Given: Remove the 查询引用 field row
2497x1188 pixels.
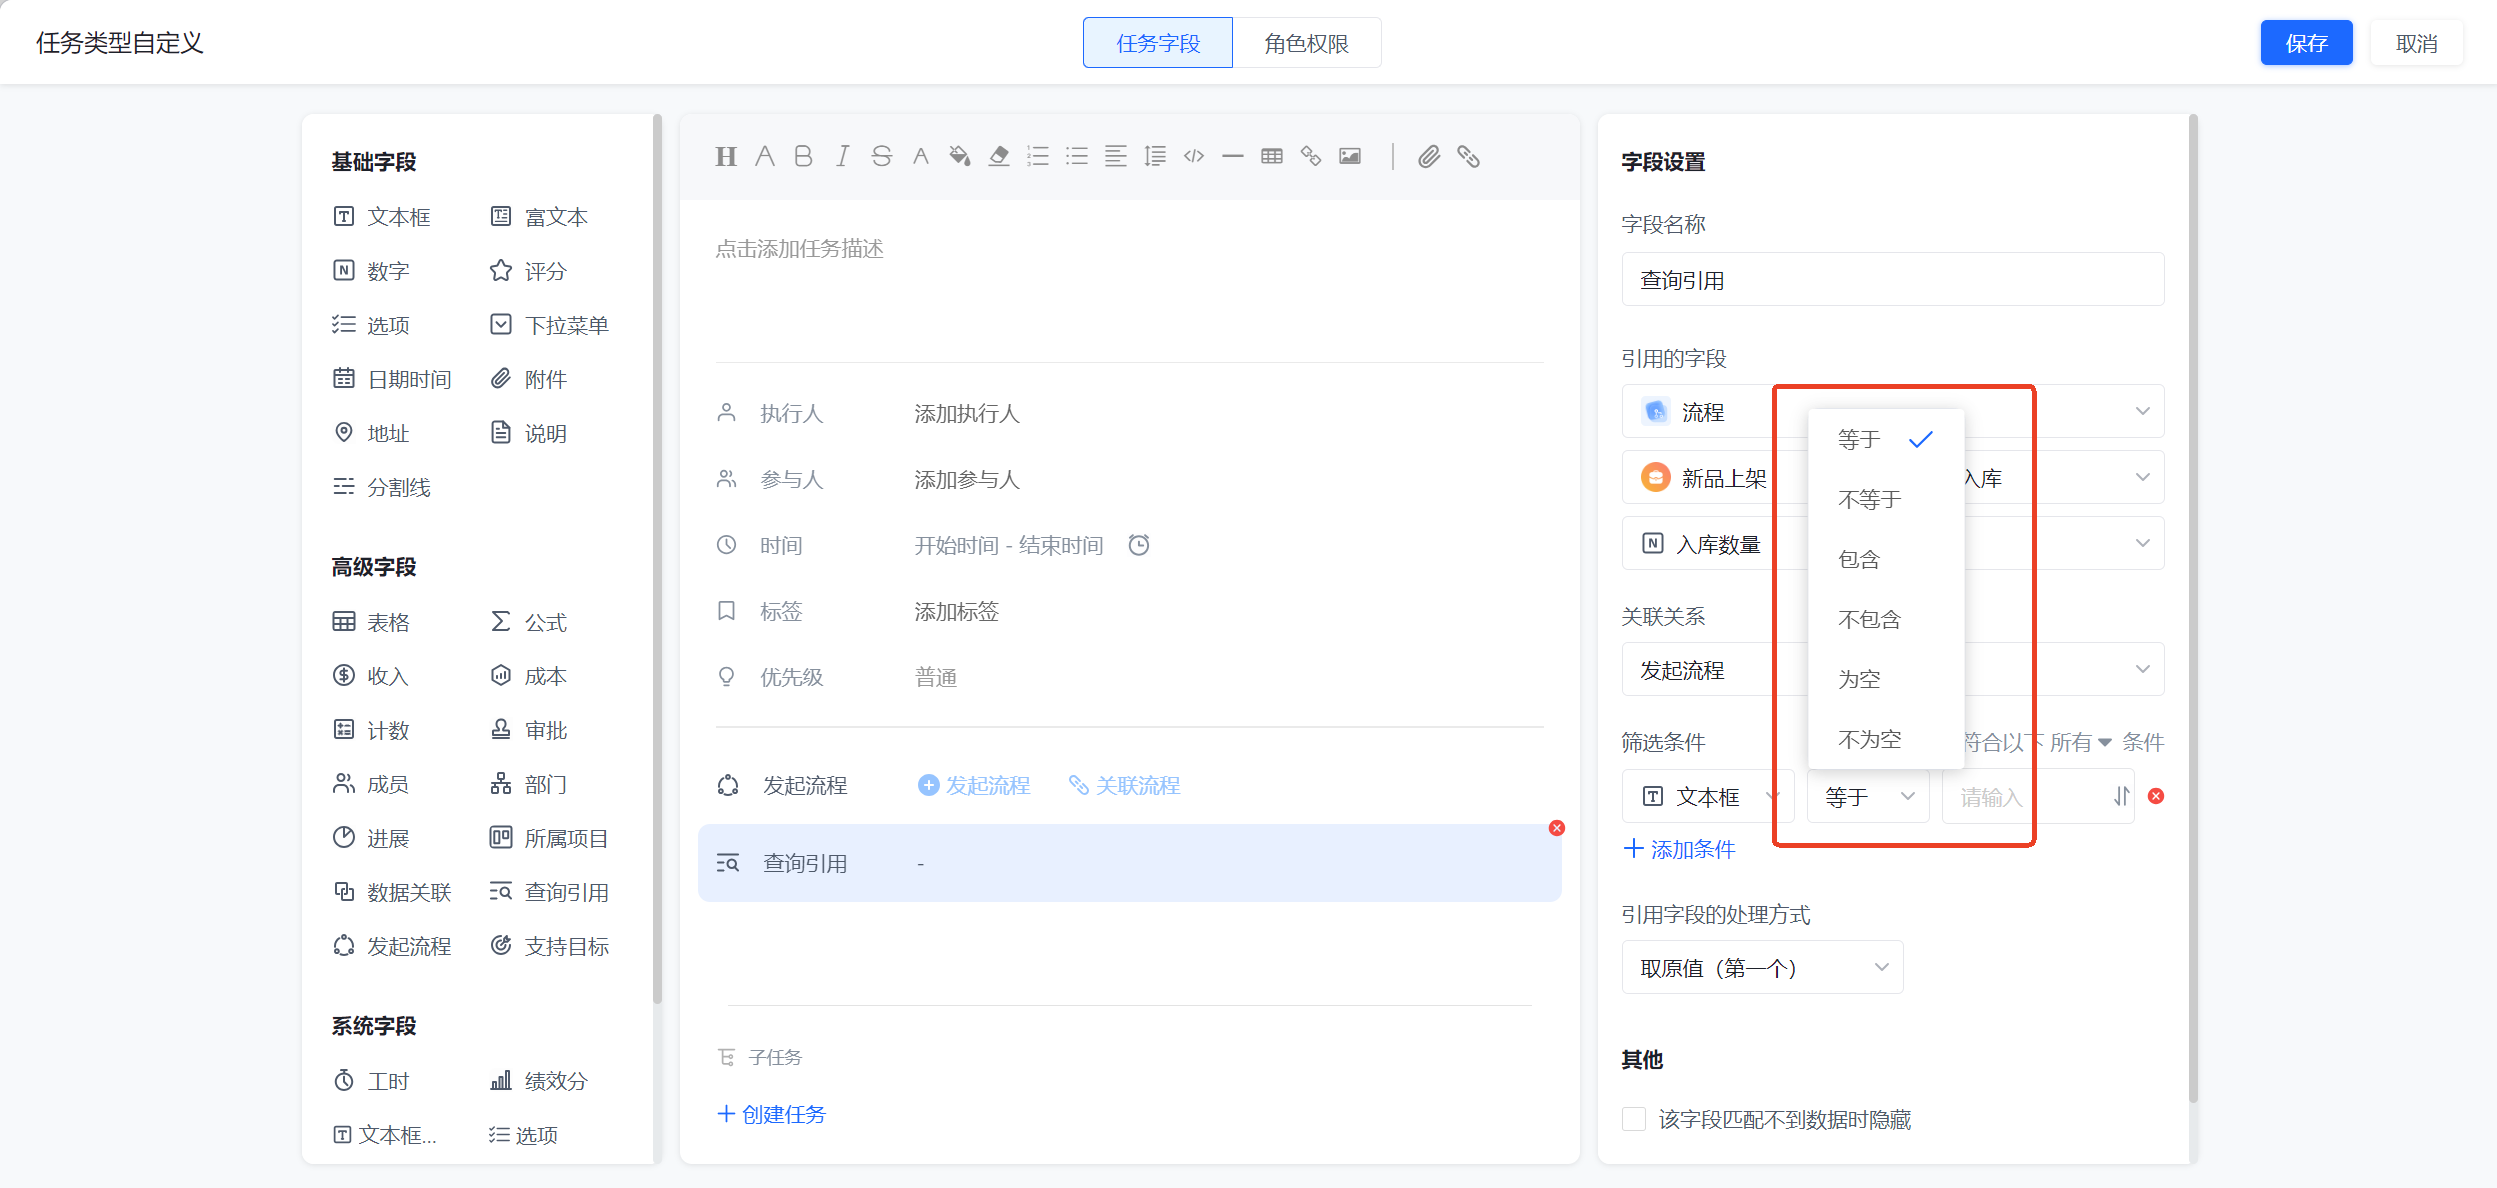Looking at the screenshot, I should tap(1557, 828).
